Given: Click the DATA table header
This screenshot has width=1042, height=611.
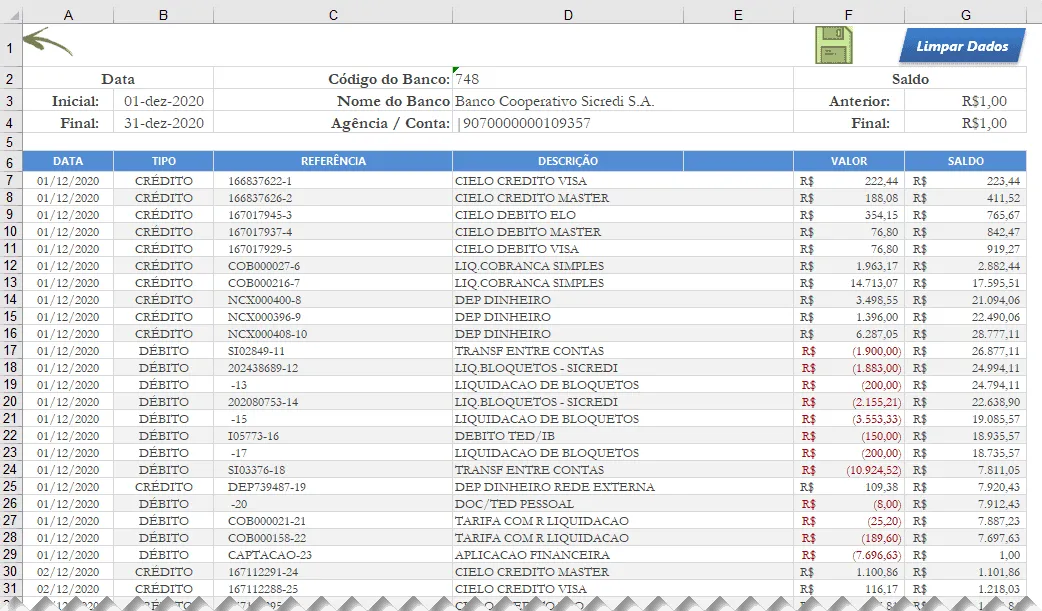Looking at the screenshot, I should coord(68,161).
